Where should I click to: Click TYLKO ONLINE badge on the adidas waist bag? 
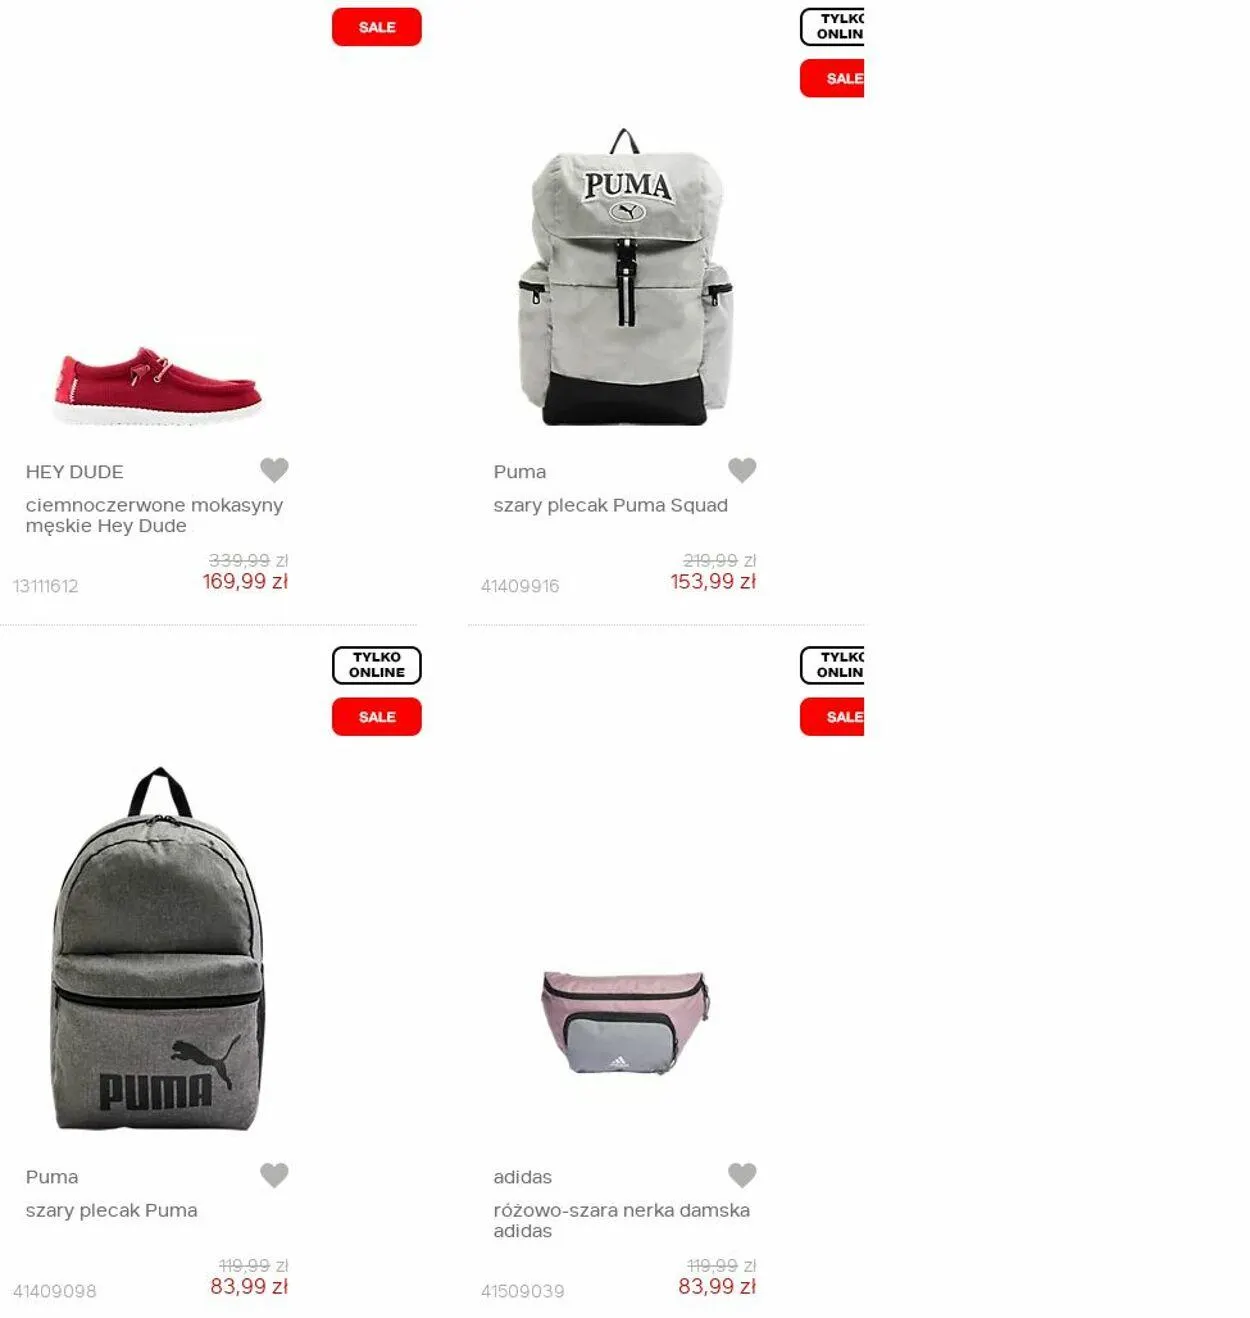(832, 665)
